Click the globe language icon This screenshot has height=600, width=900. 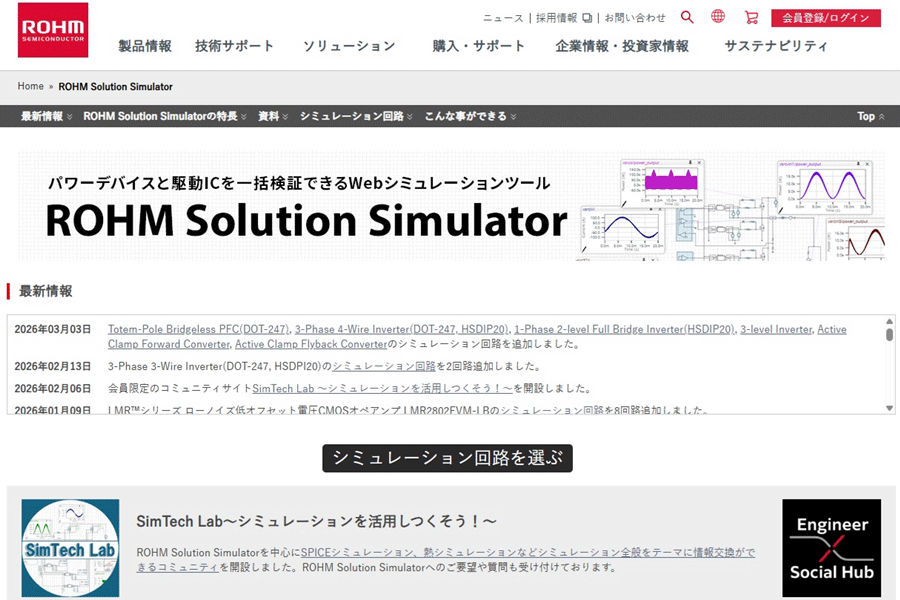pyautogui.click(x=718, y=17)
